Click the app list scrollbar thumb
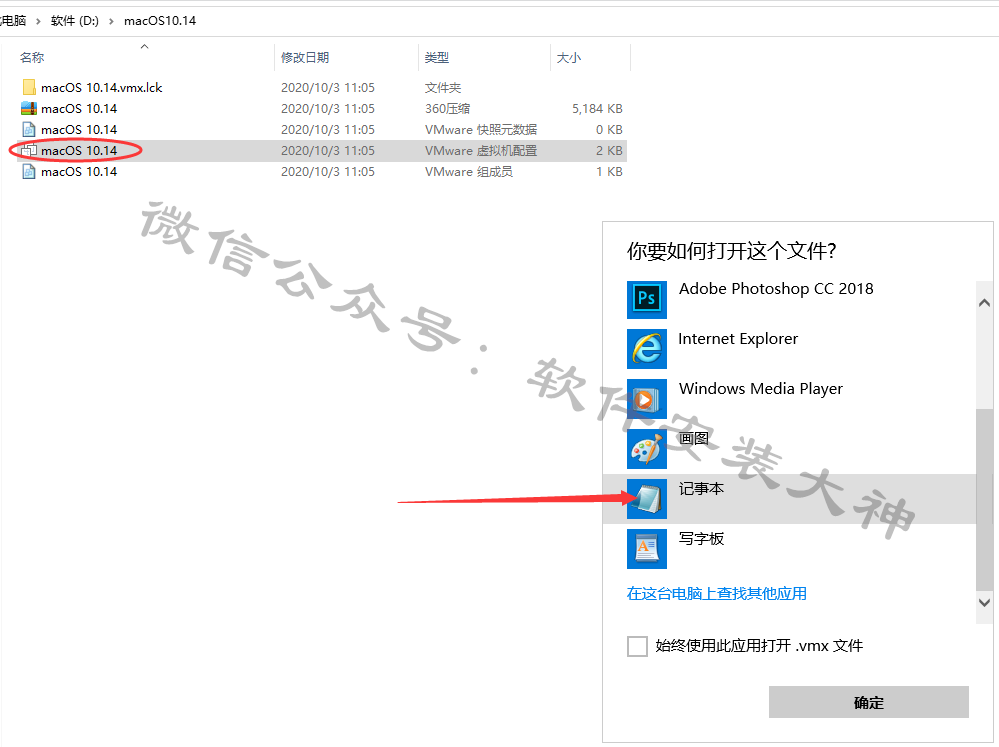Viewport: 999px width, 747px height. click(984, 499)
